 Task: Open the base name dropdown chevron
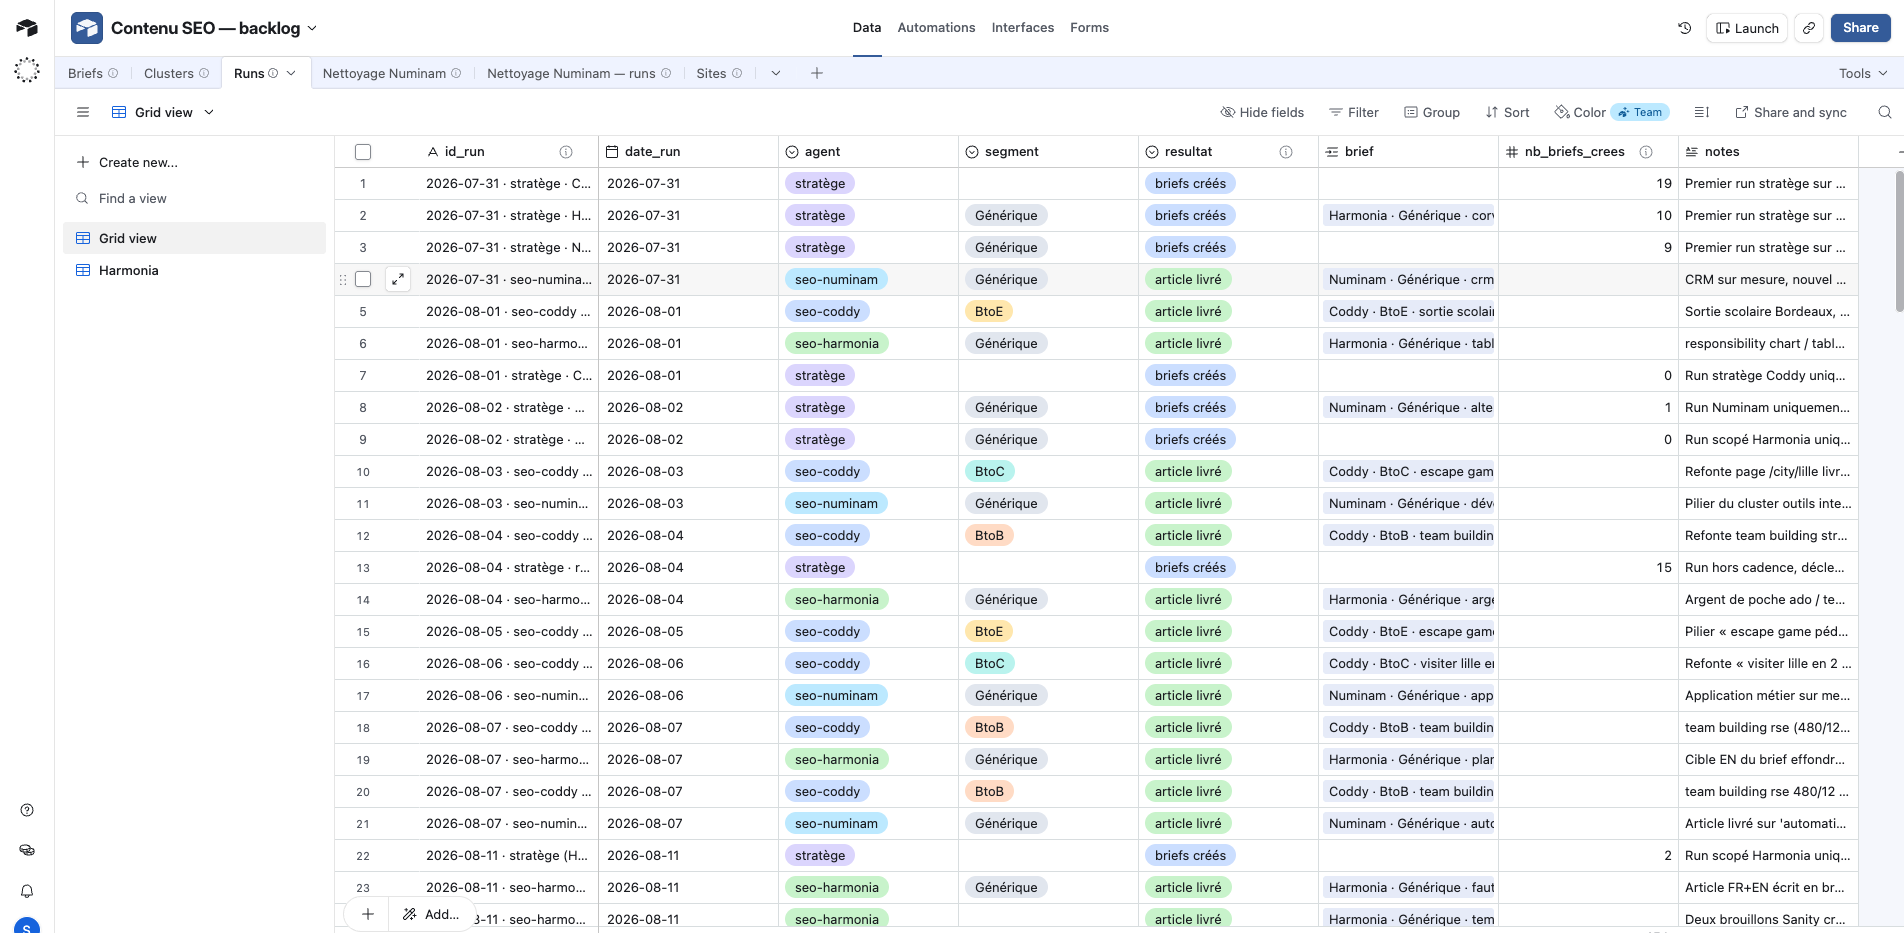[312, 28]
